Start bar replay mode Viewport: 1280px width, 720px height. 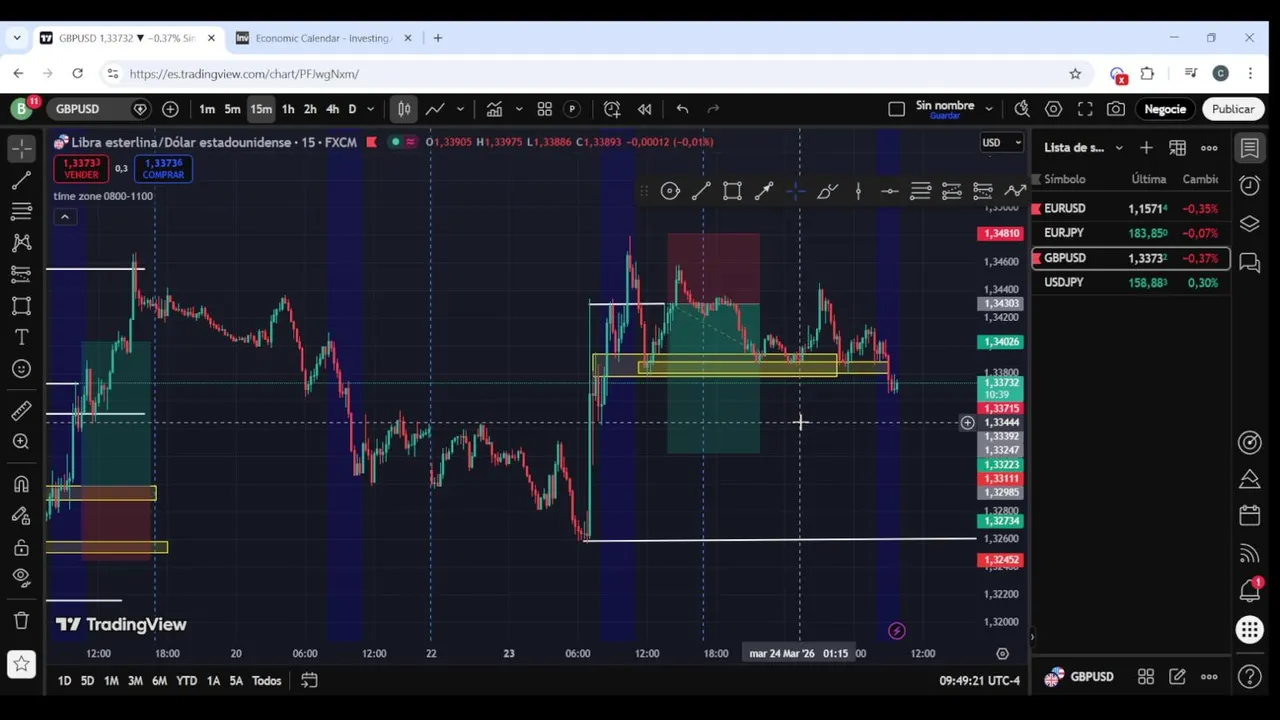[645, 109]
